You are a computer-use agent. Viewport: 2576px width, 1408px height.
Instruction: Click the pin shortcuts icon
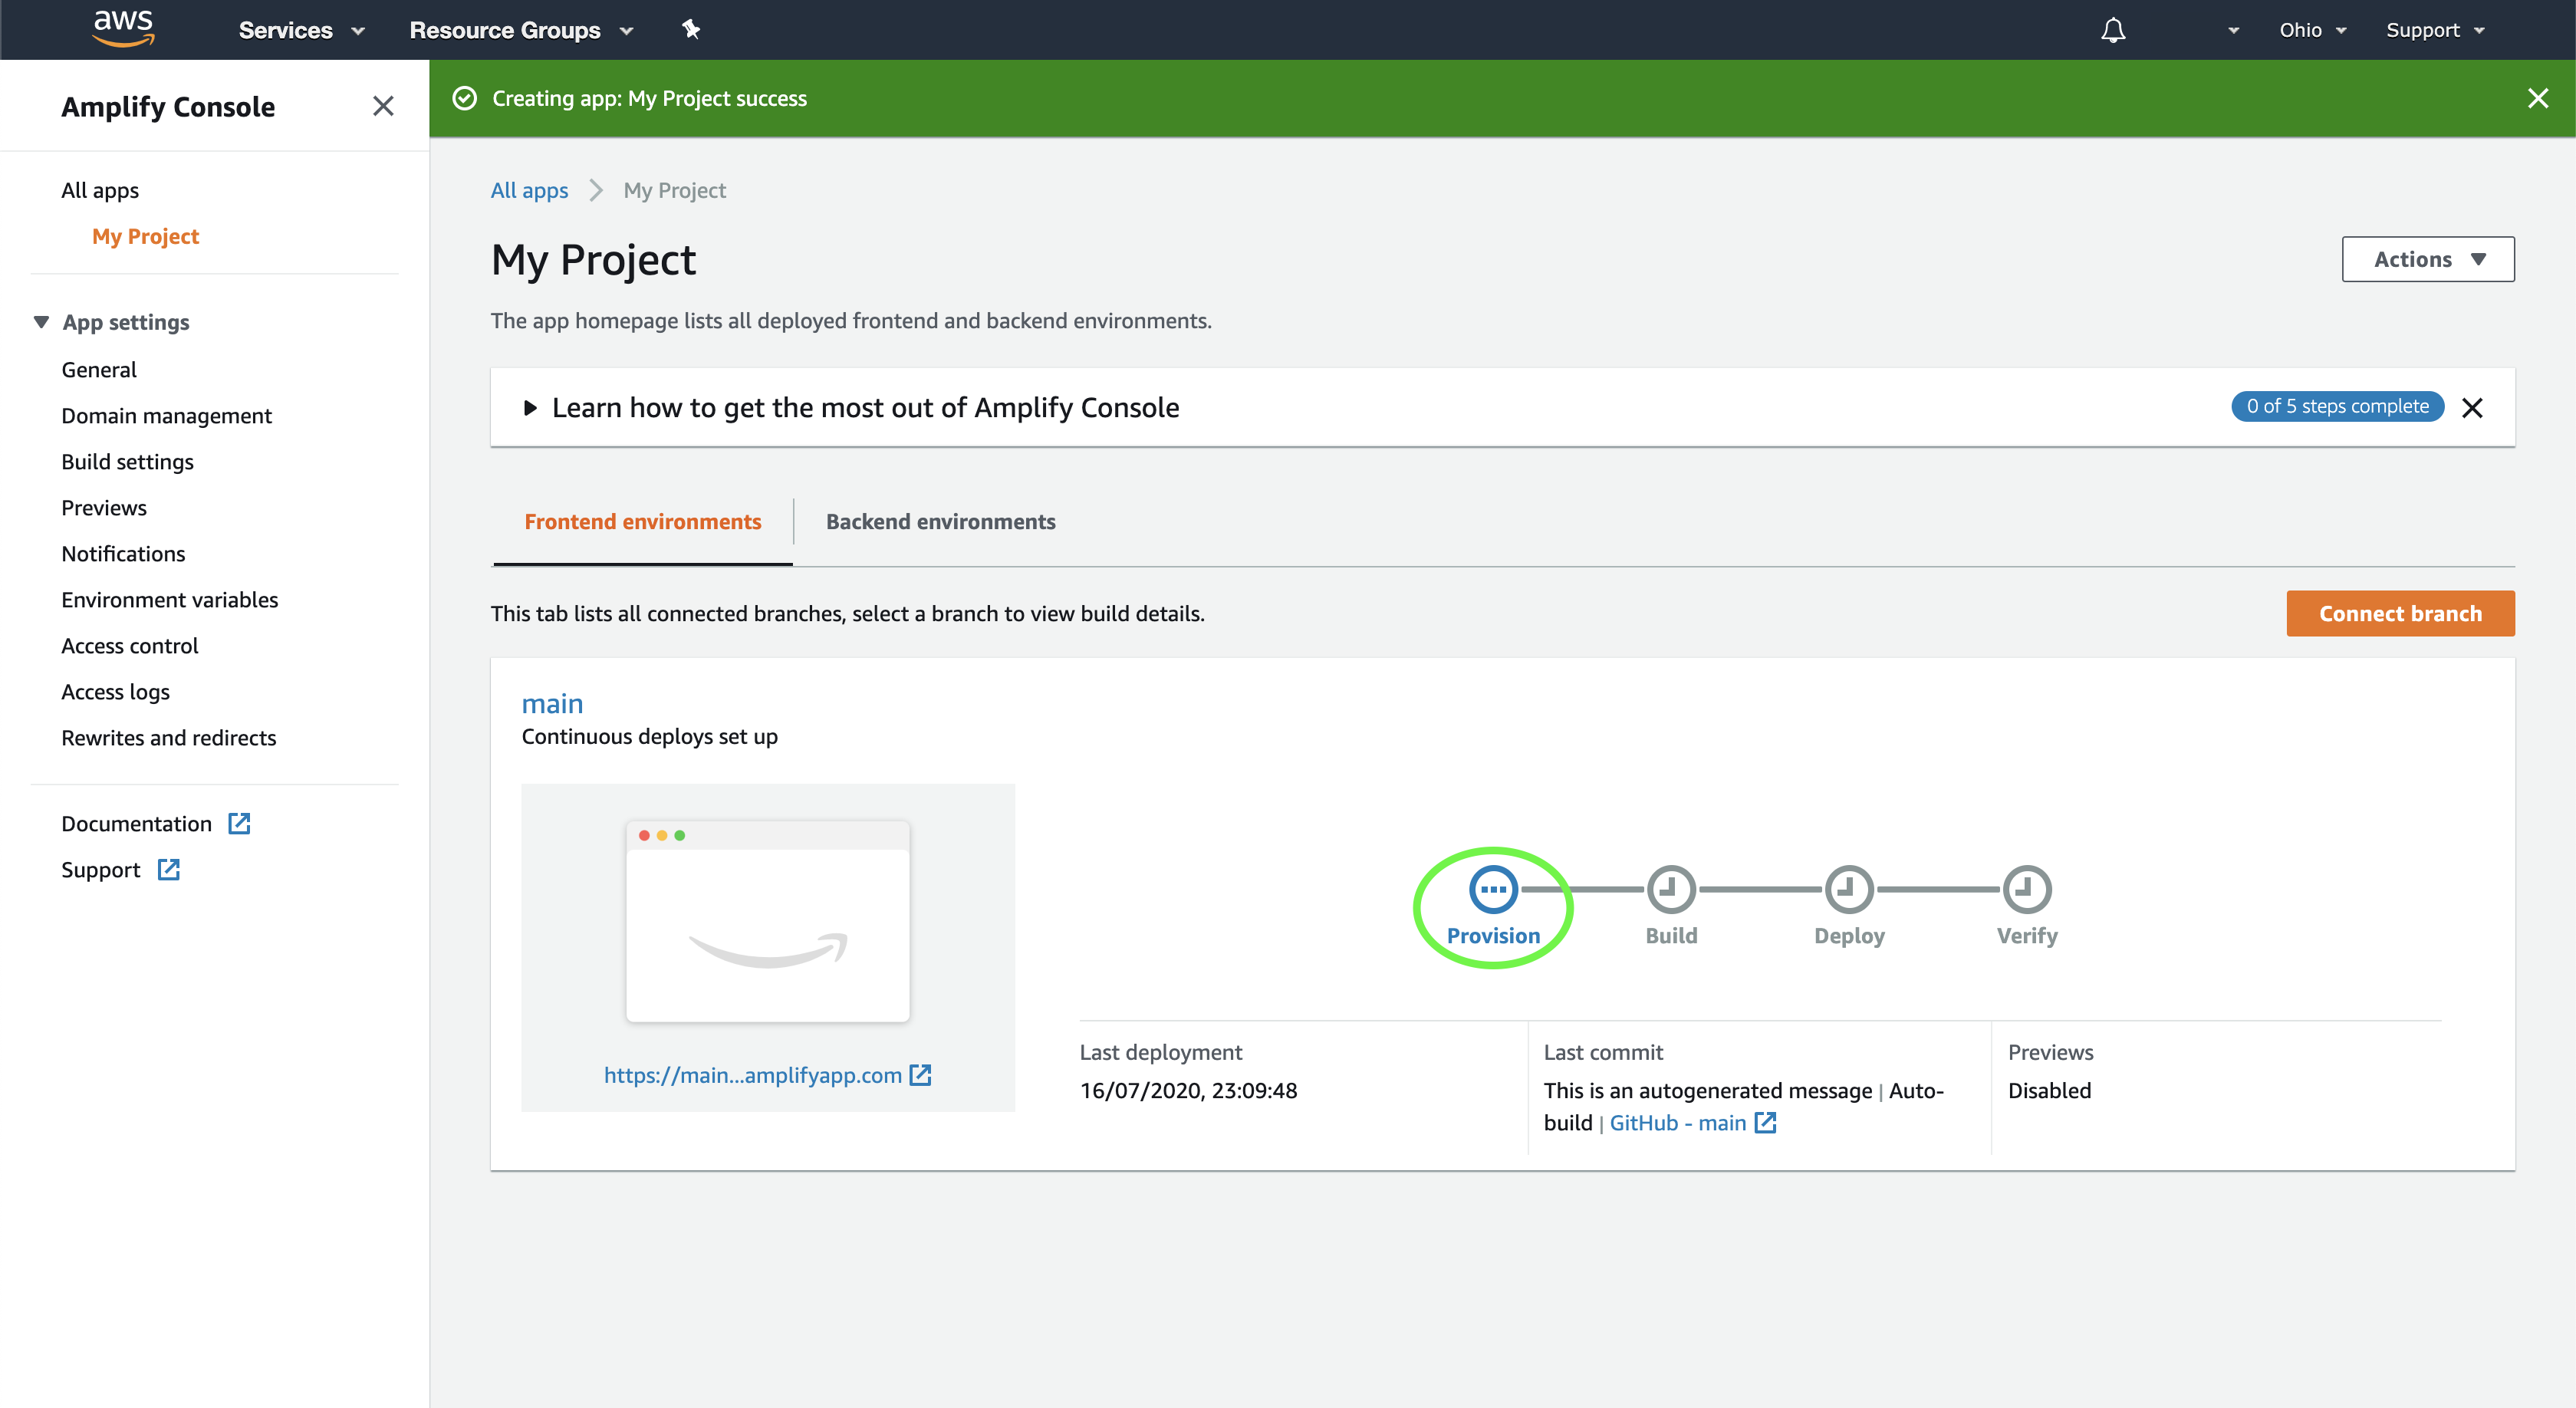click(x=691, y=29)
